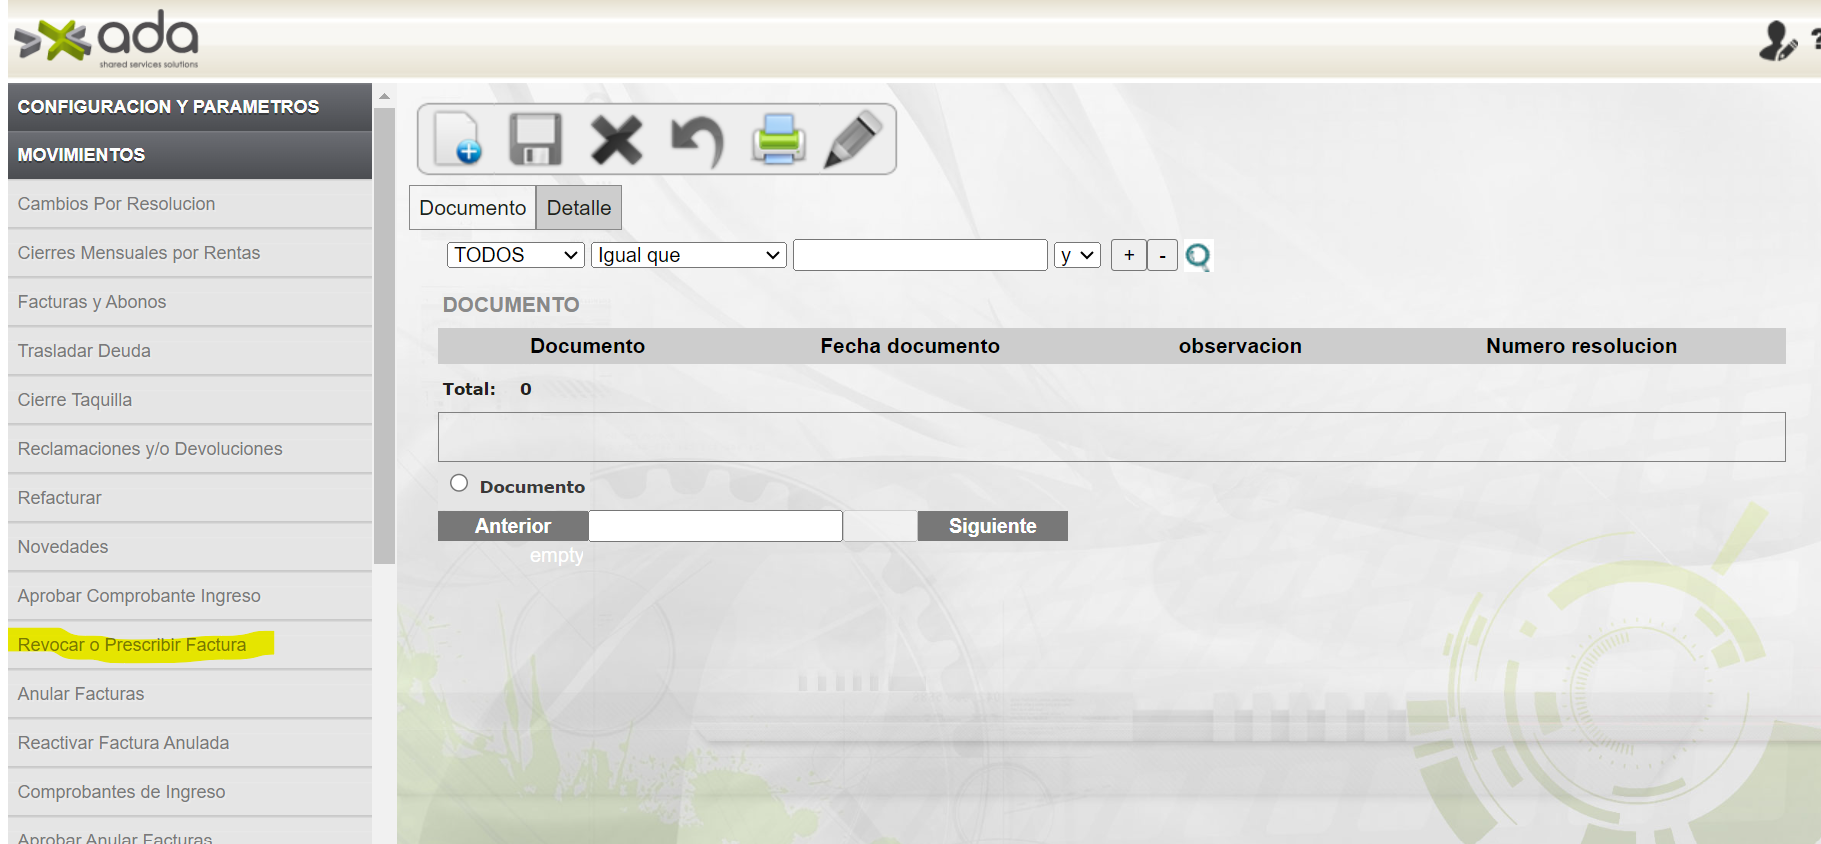Switch to the Detalle tab
1821x844 pixels.
[x=578, y=208]
